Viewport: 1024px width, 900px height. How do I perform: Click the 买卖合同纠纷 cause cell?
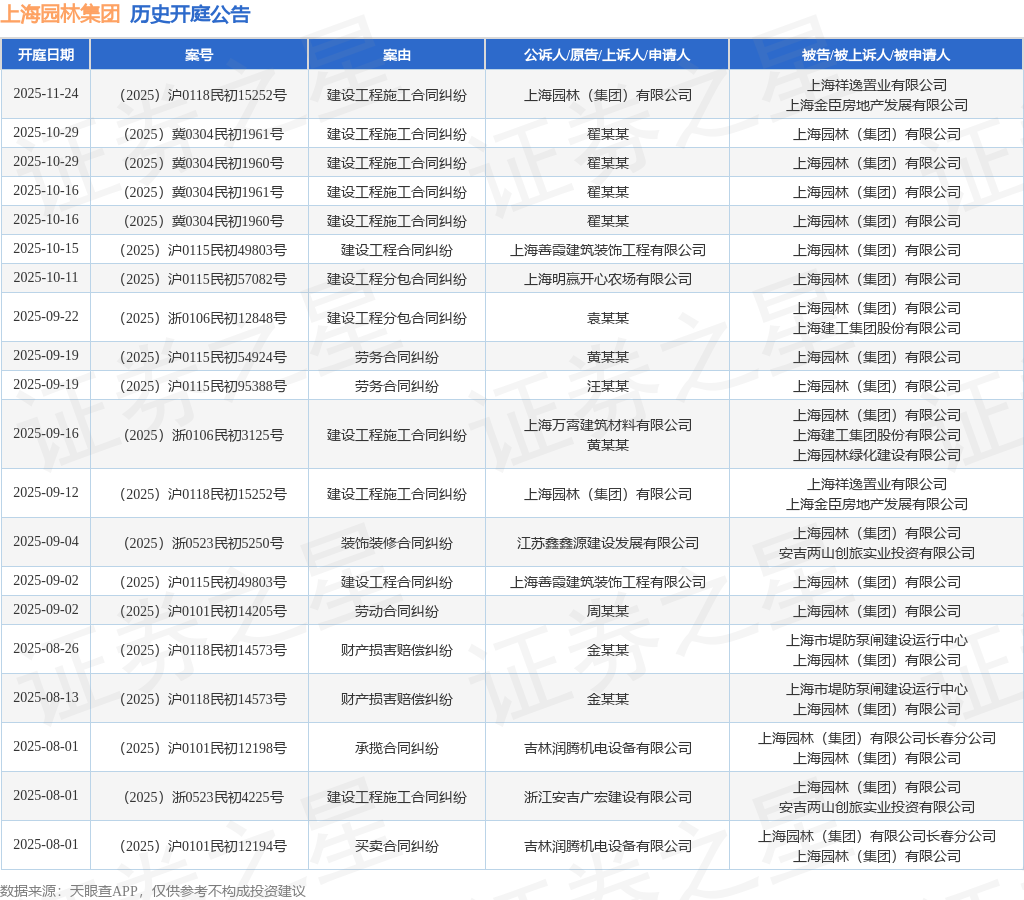click(396, 846)
